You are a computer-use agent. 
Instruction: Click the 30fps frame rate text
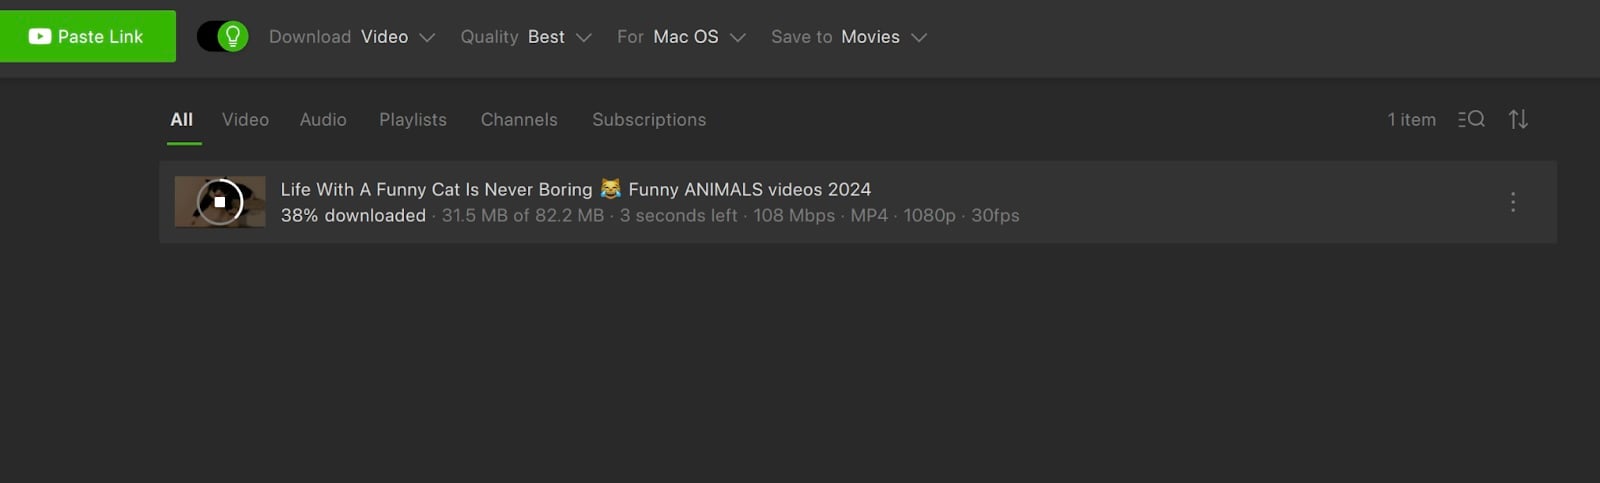pyautogui.click(x=995, y=215)
